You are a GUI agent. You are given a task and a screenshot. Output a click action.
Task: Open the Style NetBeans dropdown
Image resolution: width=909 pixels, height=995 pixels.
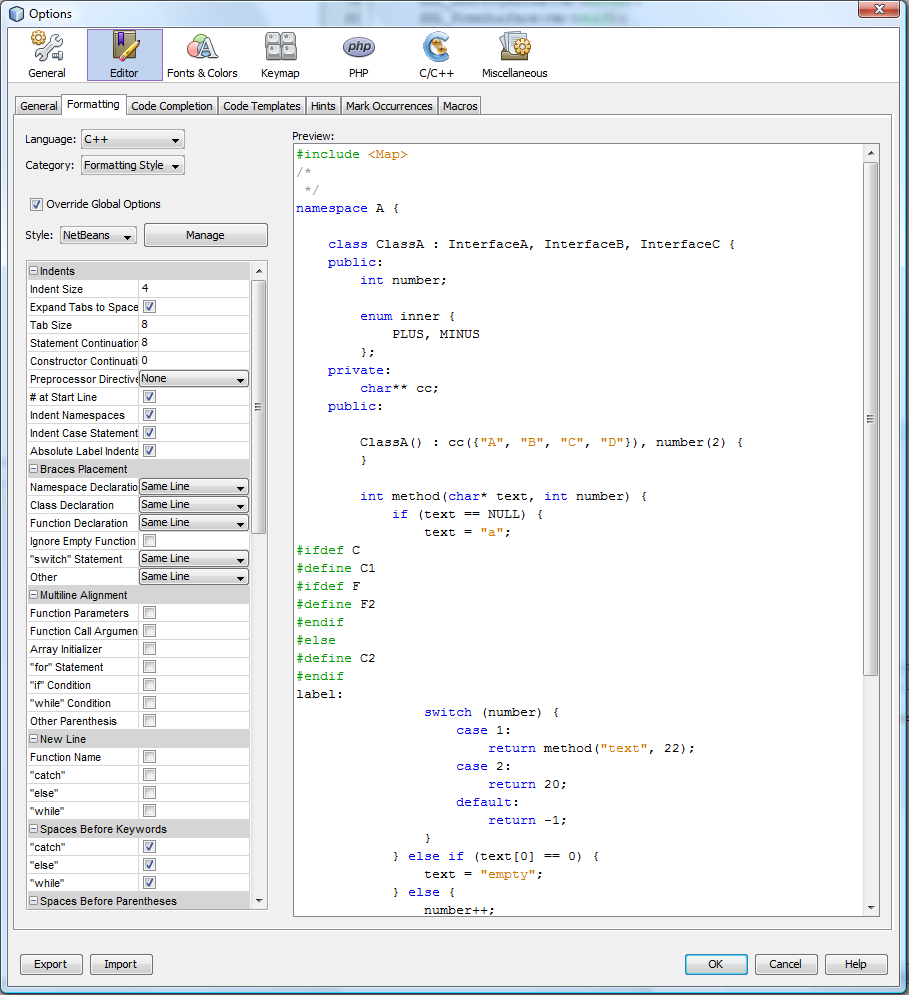tap(98, 236)
